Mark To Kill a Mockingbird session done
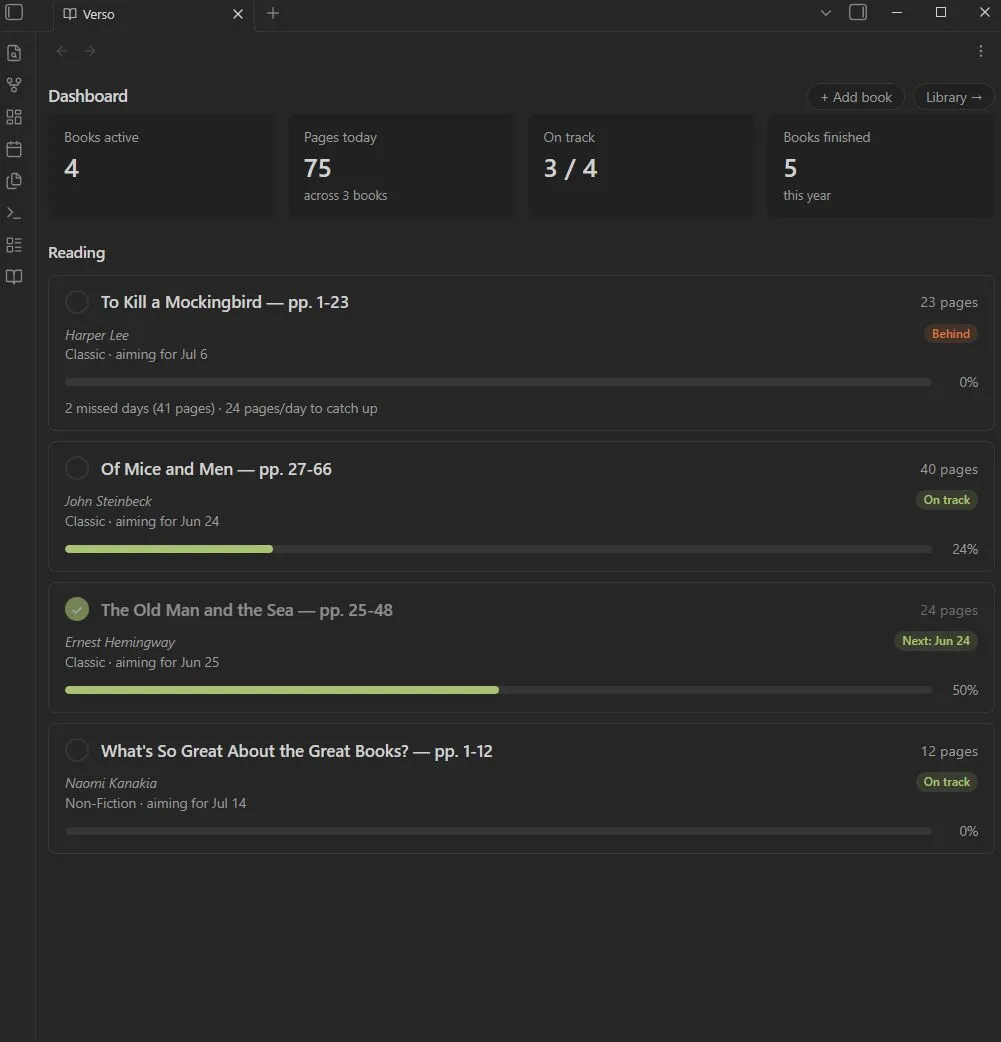 (x=77, y=302)
